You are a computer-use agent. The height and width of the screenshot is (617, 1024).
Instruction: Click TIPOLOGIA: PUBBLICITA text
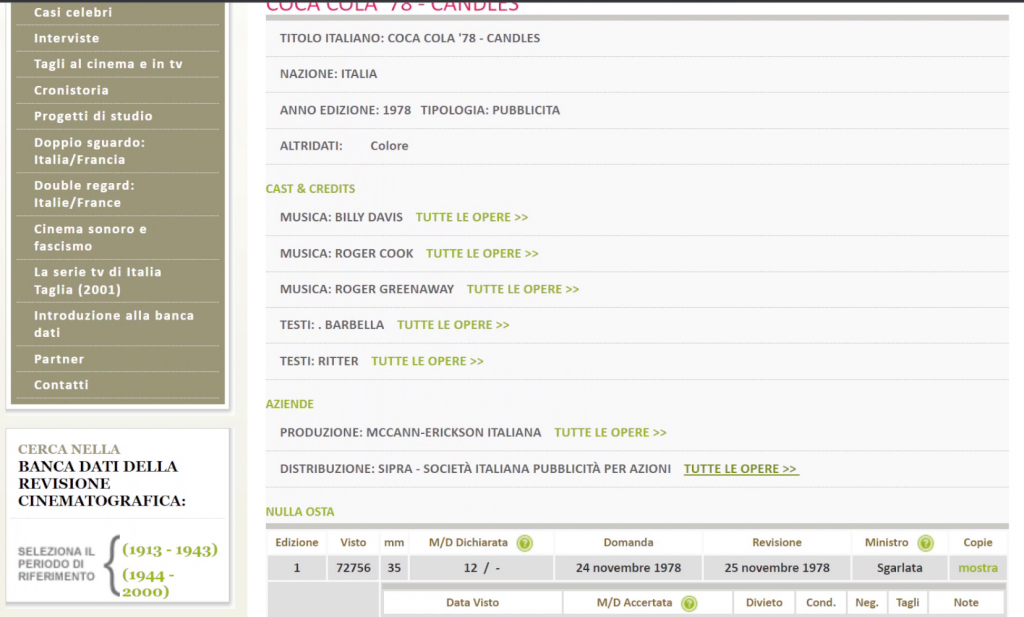[490, 110]
